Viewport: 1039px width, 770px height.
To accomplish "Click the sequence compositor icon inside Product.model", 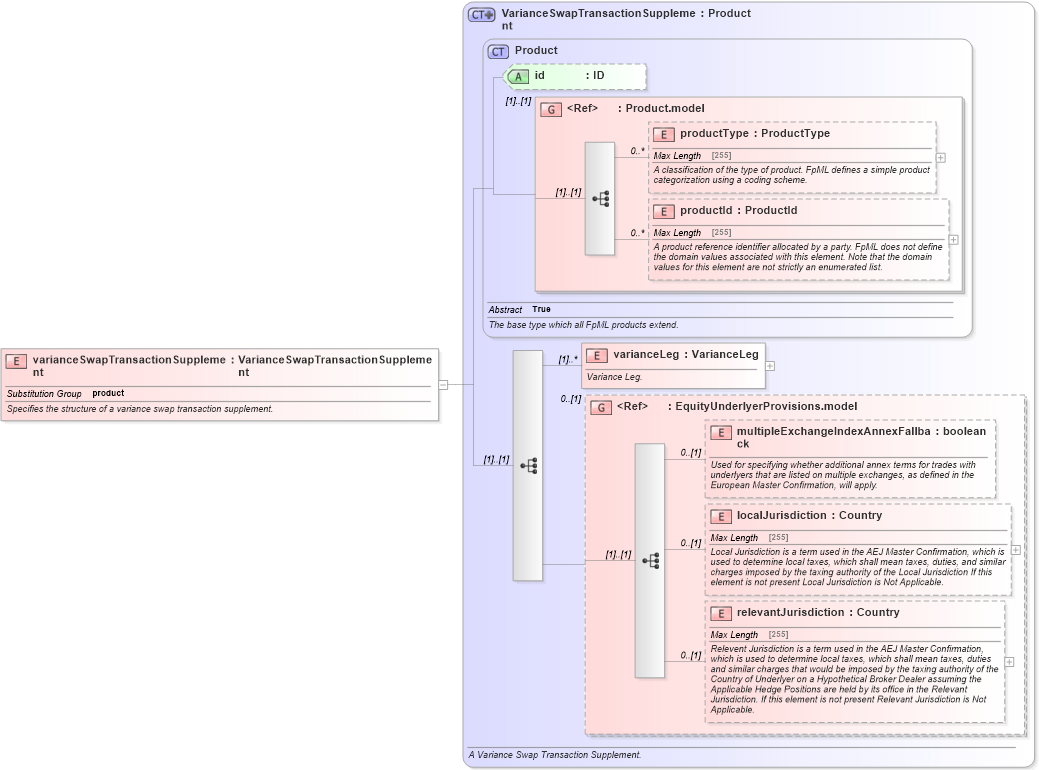I will point(600,198).
